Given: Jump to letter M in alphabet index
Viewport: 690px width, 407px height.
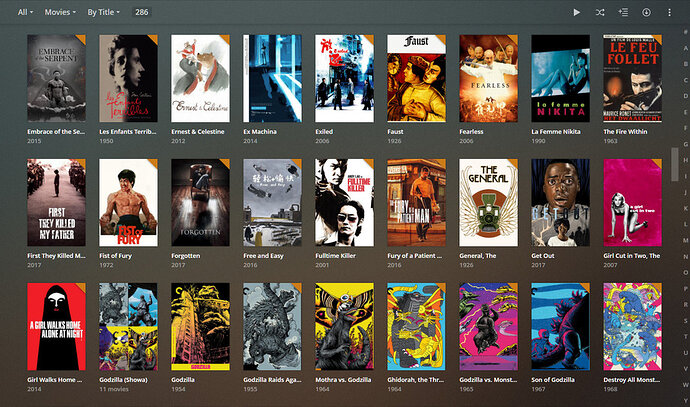Looking at the screenshot, I should coord(685,240).
